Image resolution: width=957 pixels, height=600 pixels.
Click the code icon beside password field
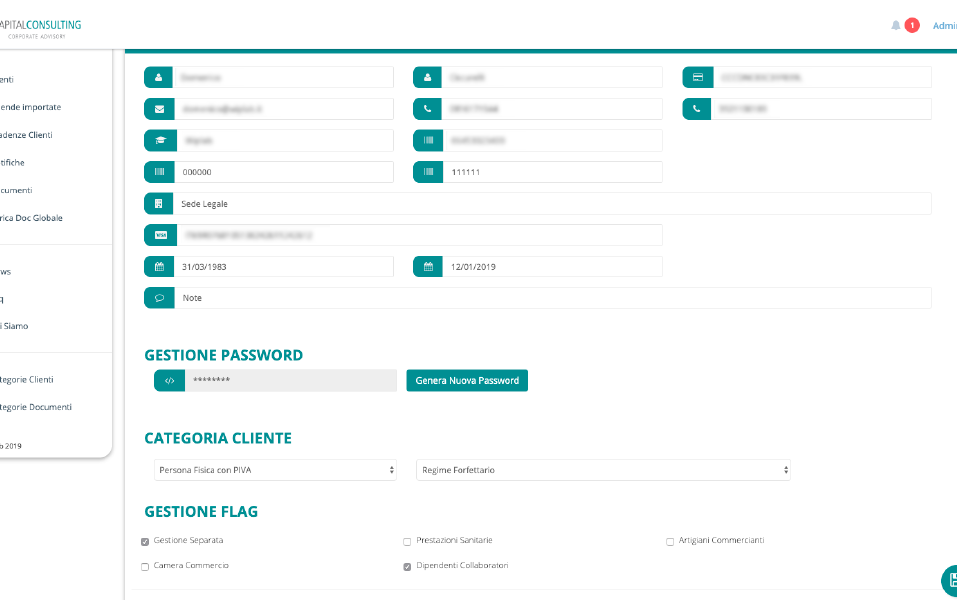[x=170, y=381]
